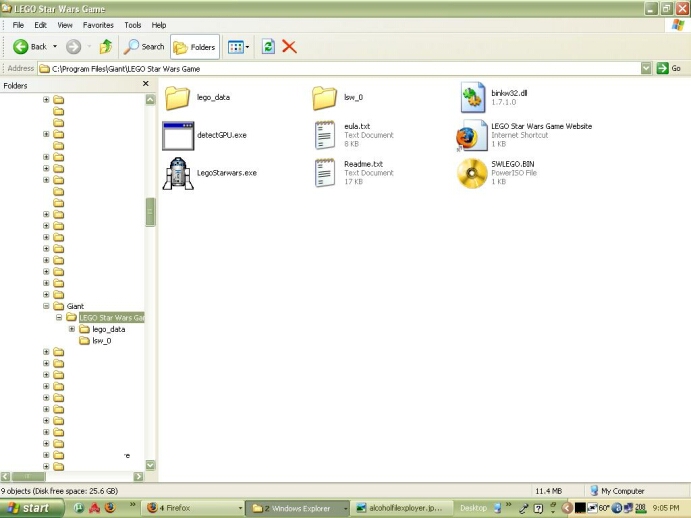Open the LegoStarwars.exe R2-D2 icon
The image size is (691, 518).
177,173
